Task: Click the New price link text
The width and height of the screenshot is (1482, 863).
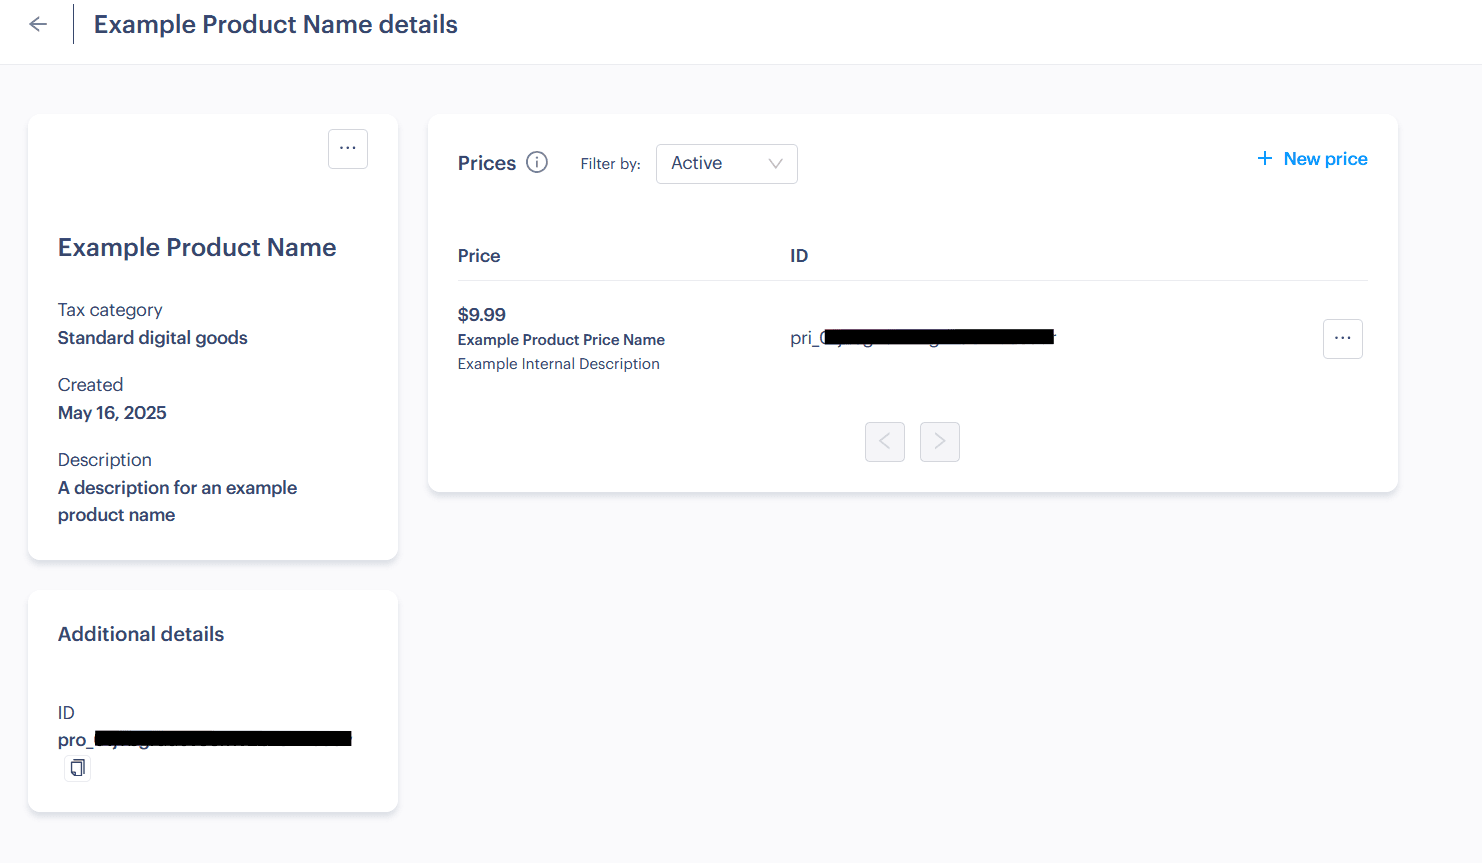Action: [x=1325, y=159]
